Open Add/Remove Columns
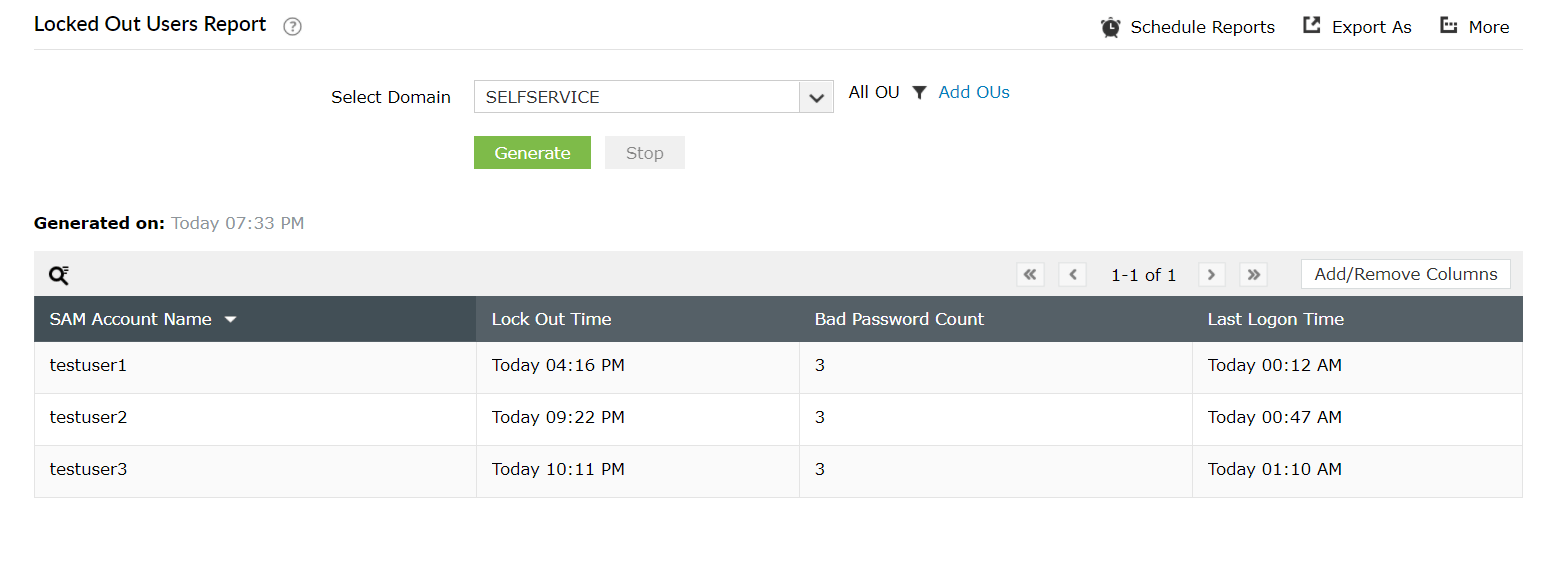 point(1405,274)
